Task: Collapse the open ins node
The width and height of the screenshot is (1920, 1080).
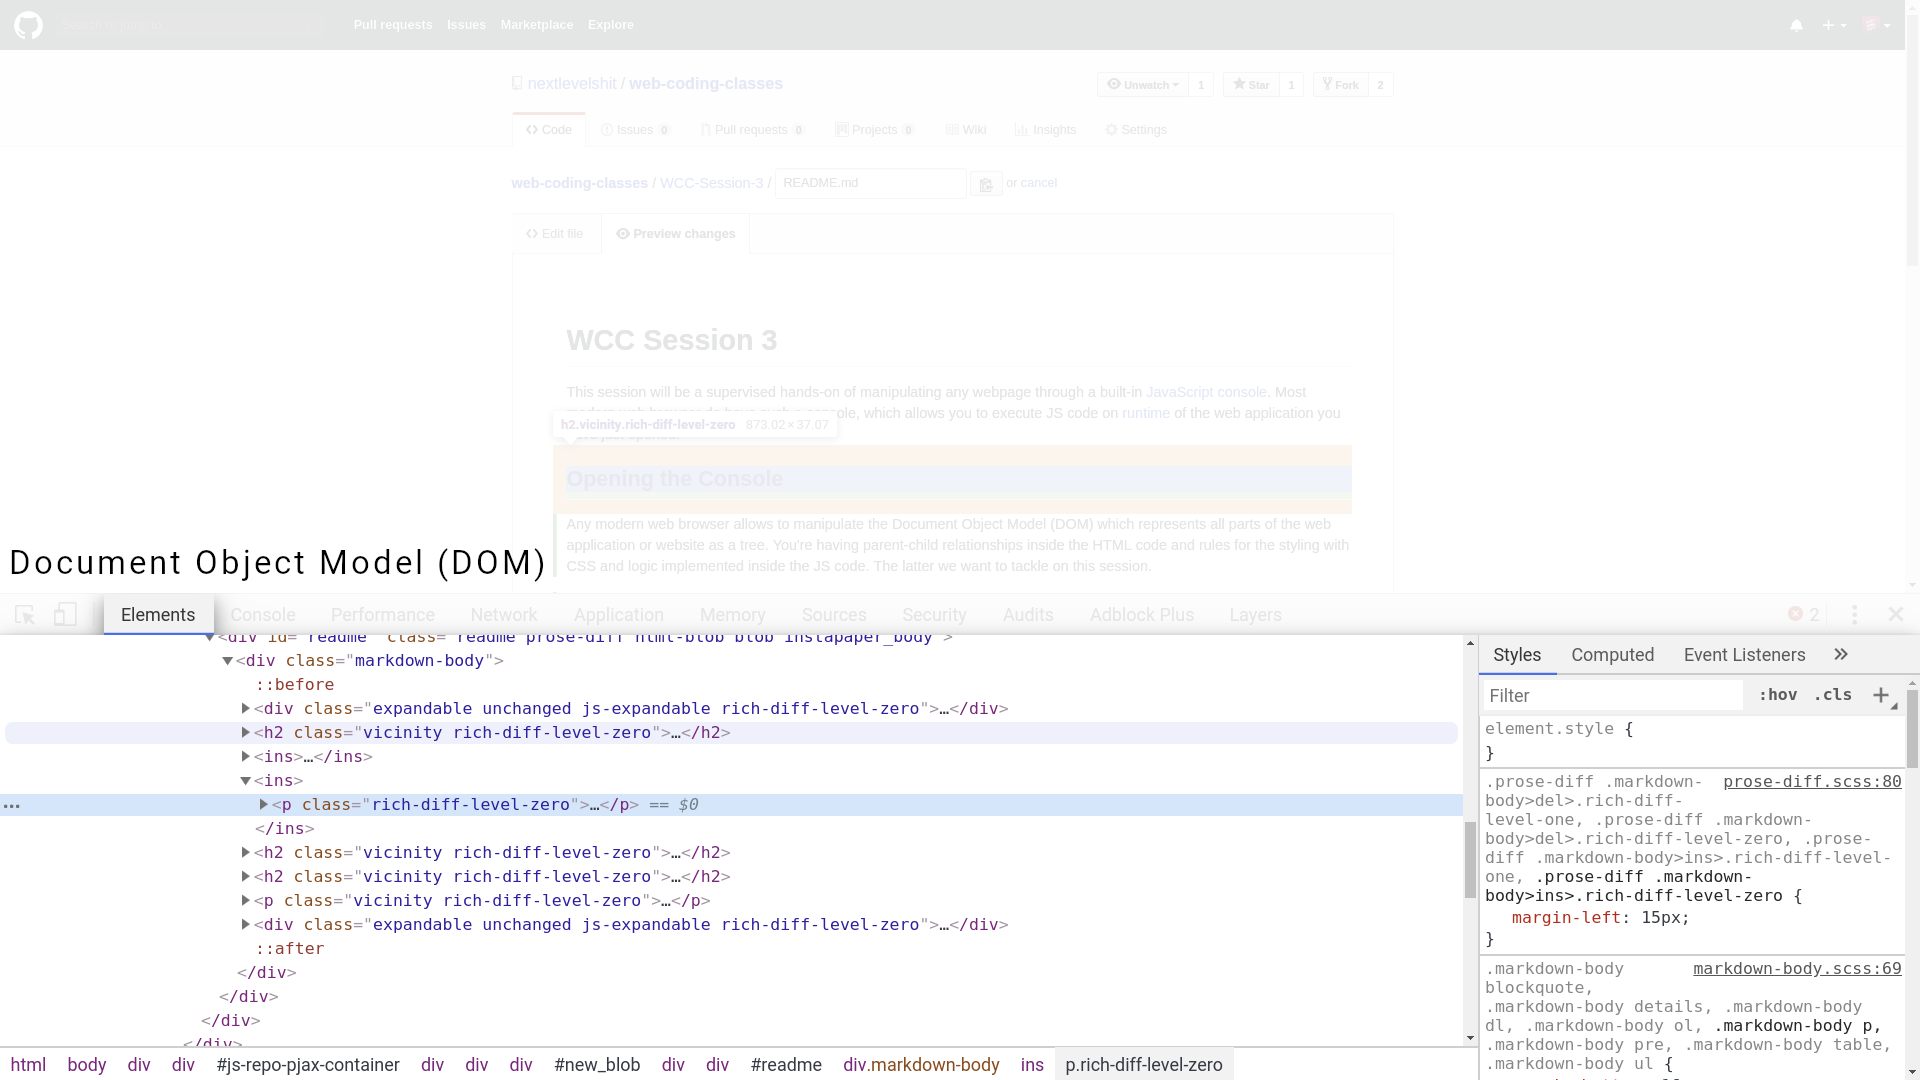Action: pos(245,781)
